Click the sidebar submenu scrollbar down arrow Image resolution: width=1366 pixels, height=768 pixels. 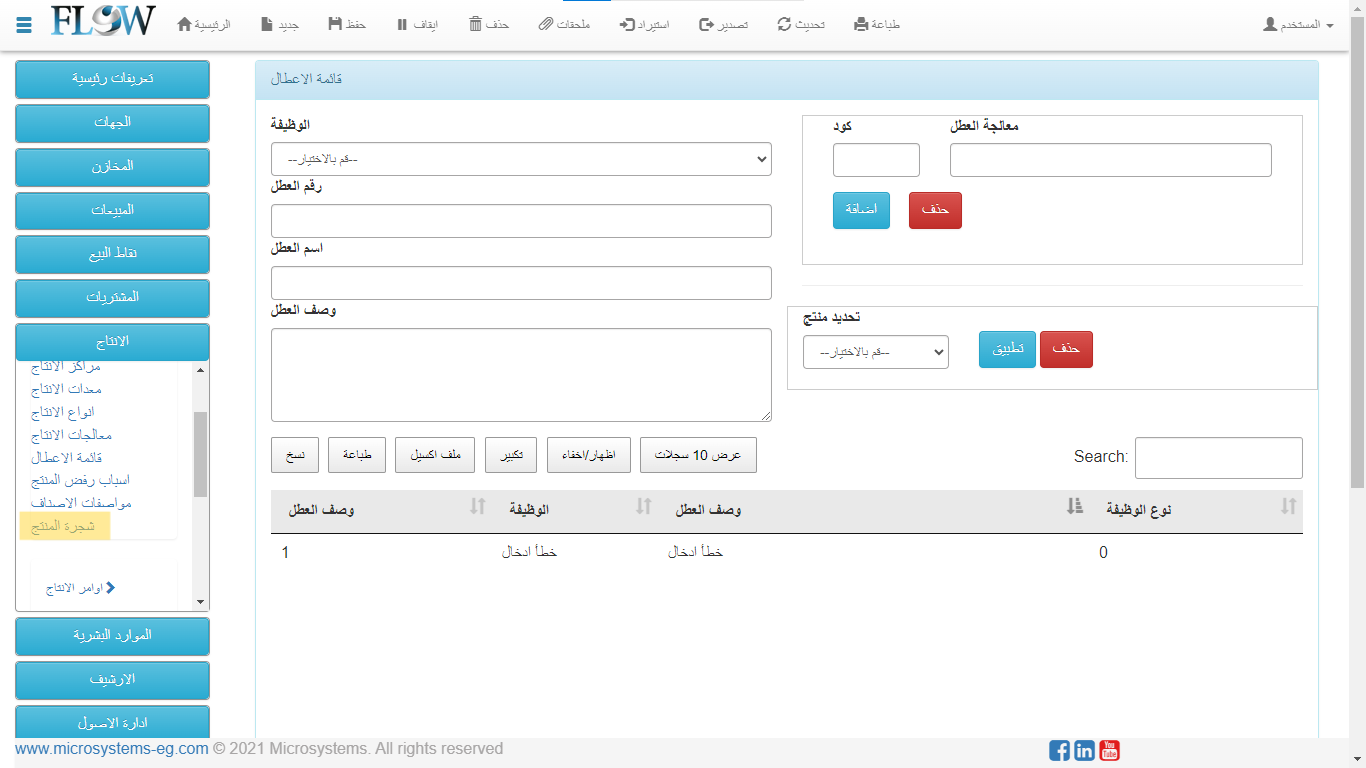[200, 602]
